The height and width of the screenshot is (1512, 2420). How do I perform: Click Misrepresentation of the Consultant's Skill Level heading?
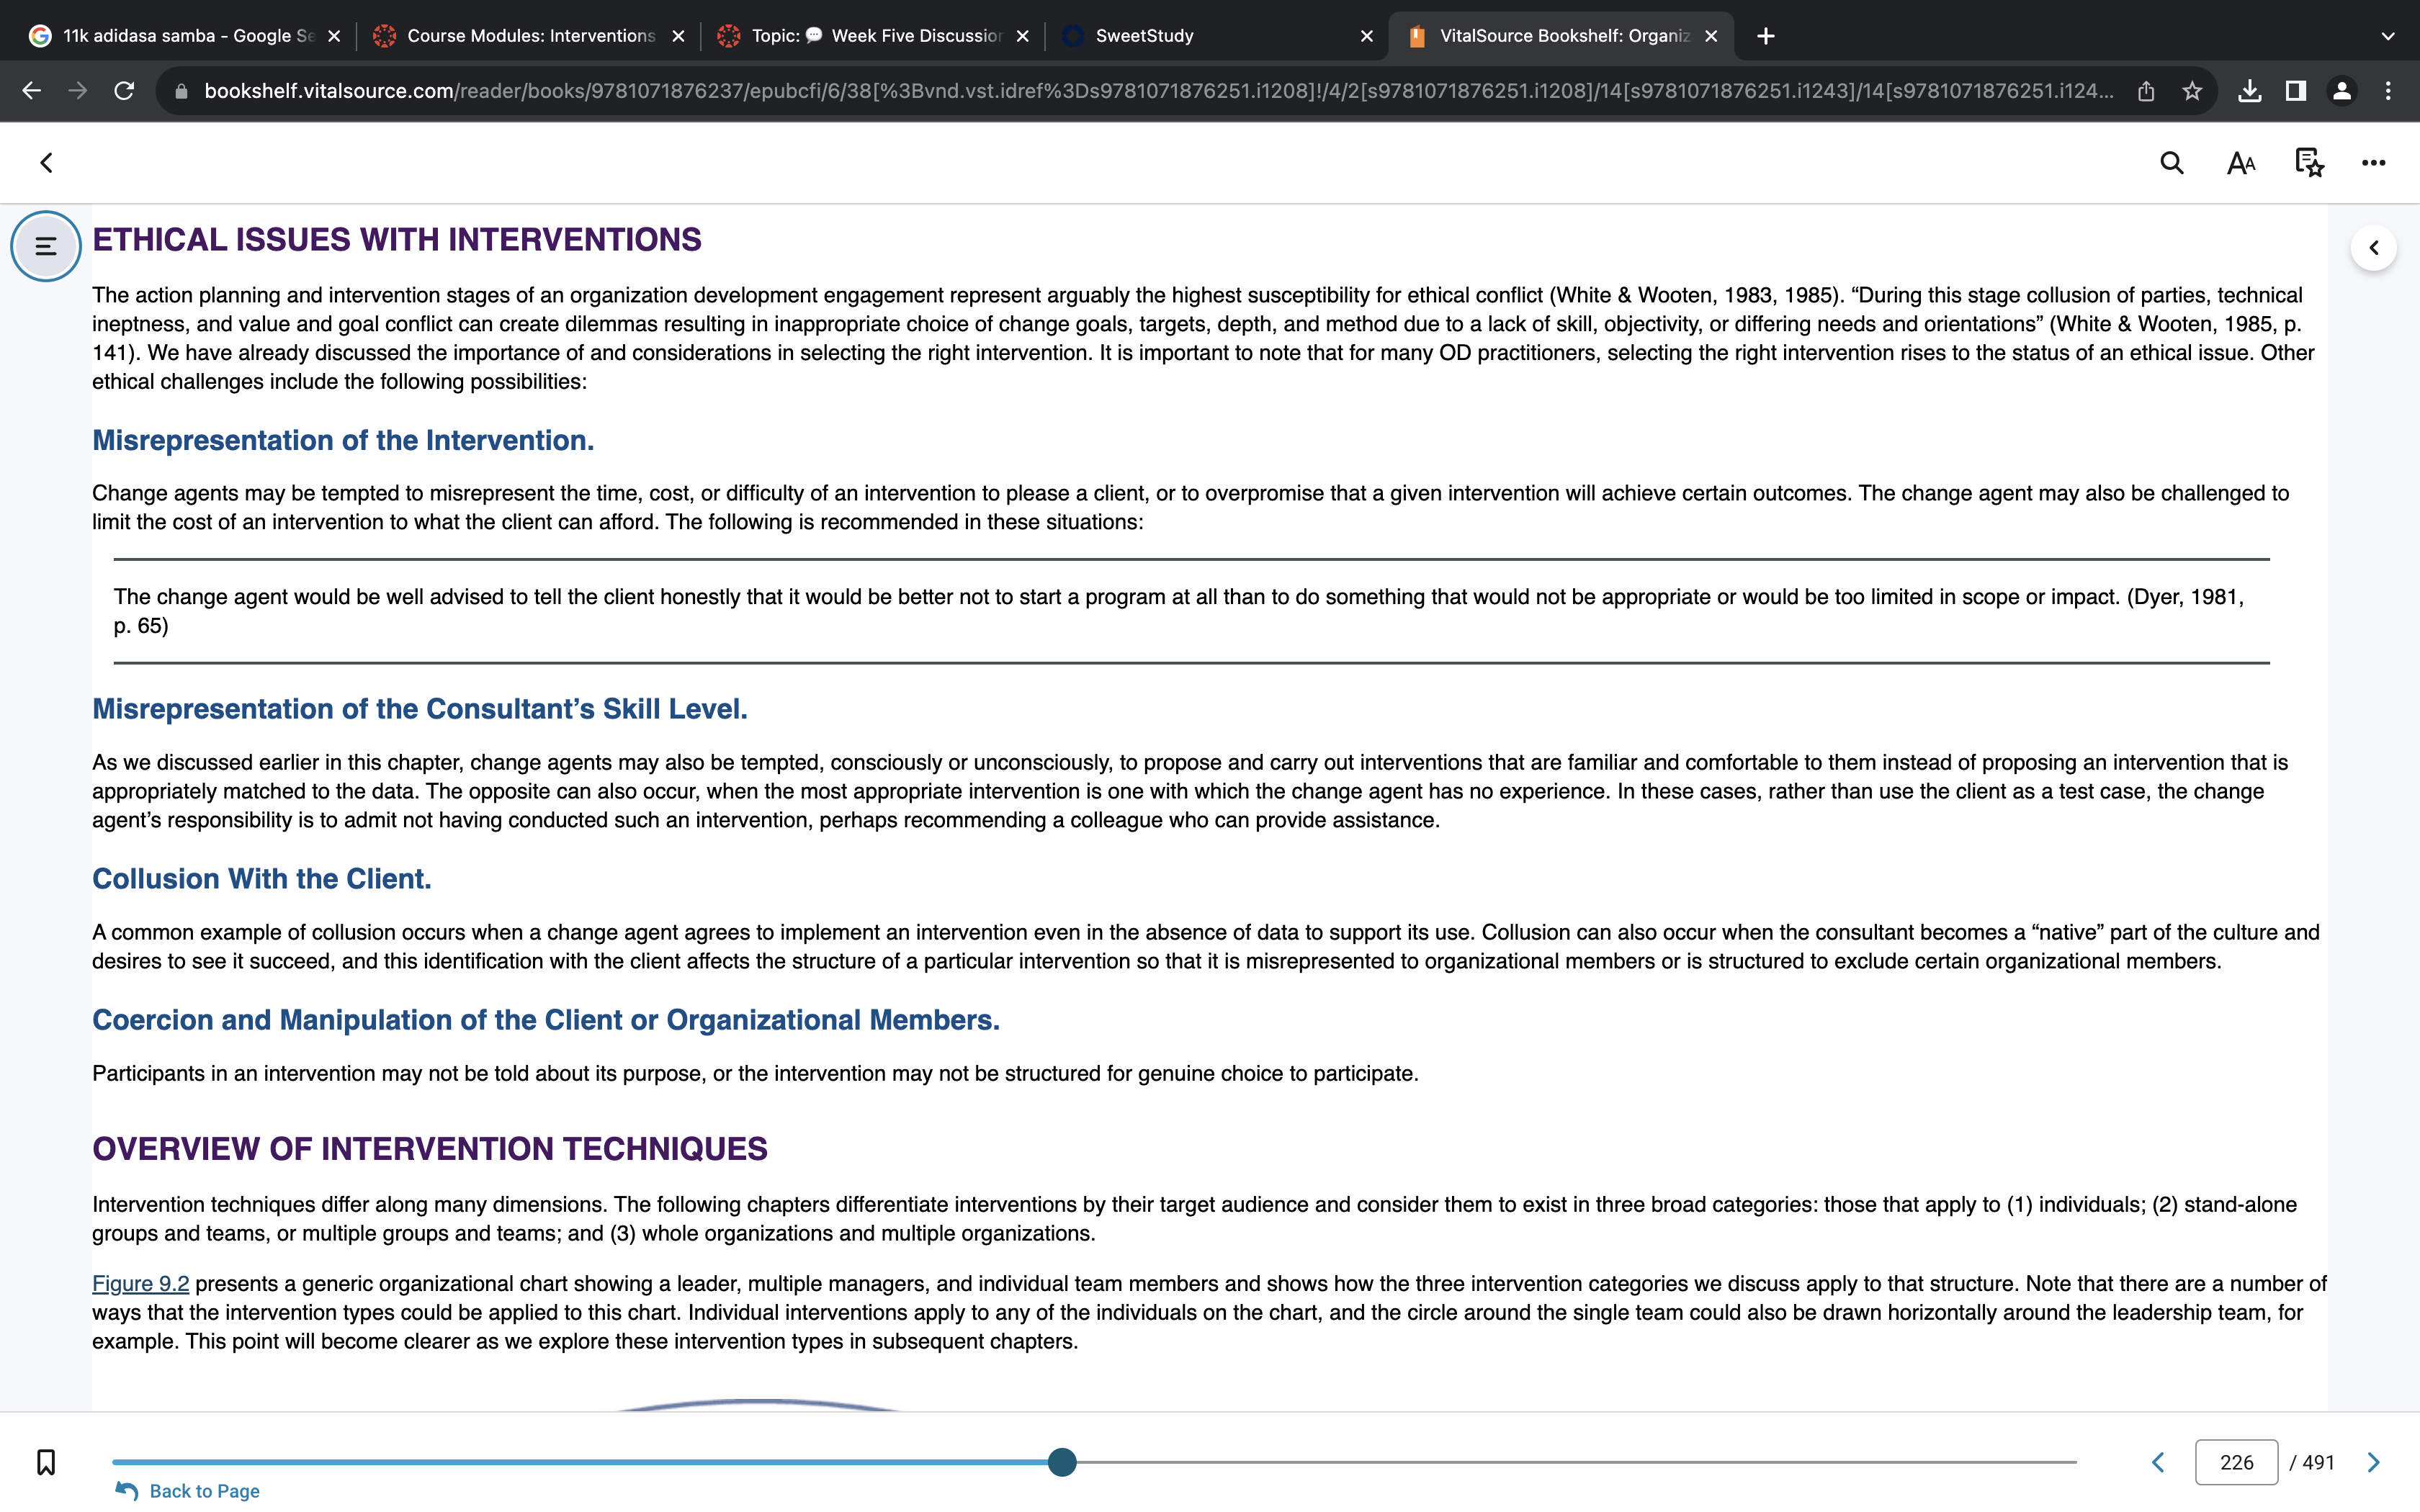point(420,709)
